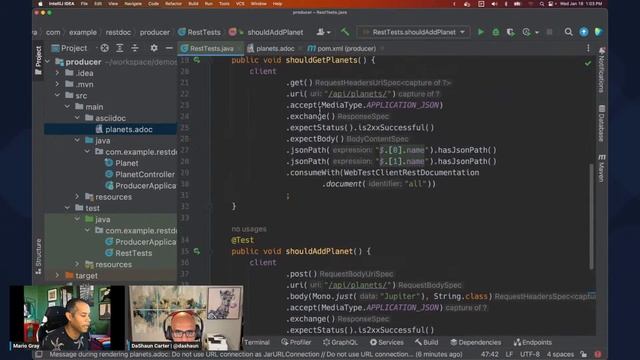Click UTF-8 encoding in status bar

tap(530, 354)
